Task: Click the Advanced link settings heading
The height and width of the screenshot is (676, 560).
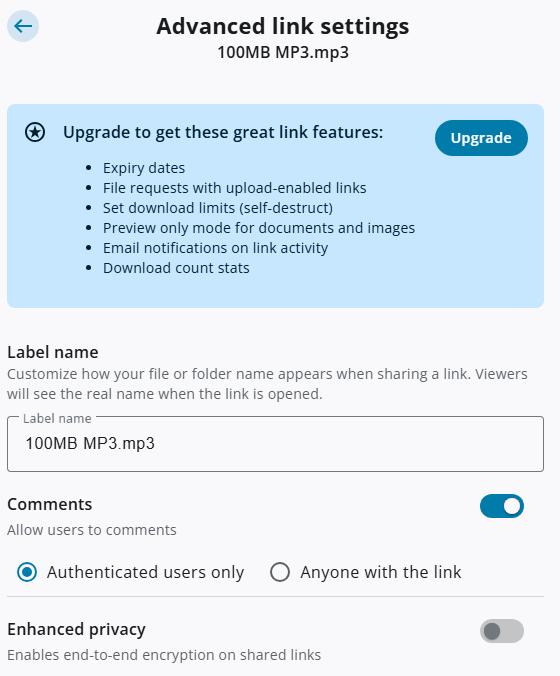Action: [283, 26]
